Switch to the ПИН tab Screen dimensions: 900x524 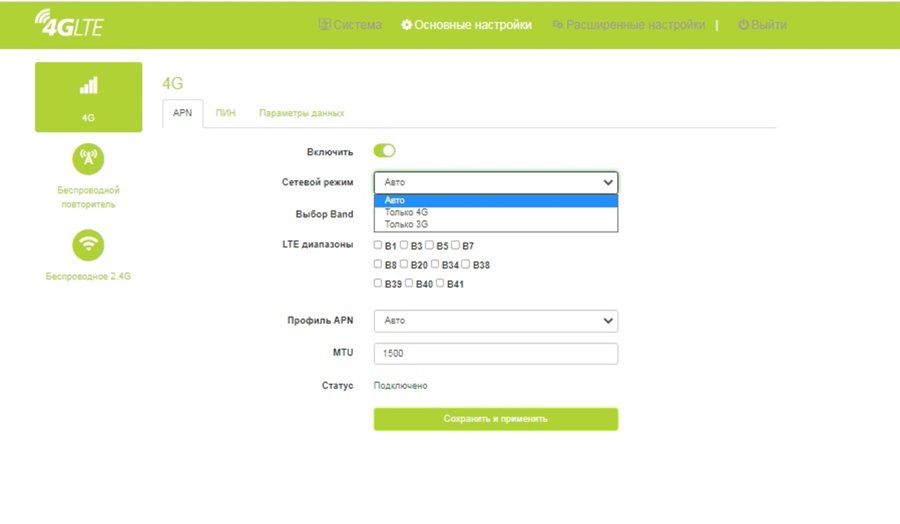[x=226, y=114]
